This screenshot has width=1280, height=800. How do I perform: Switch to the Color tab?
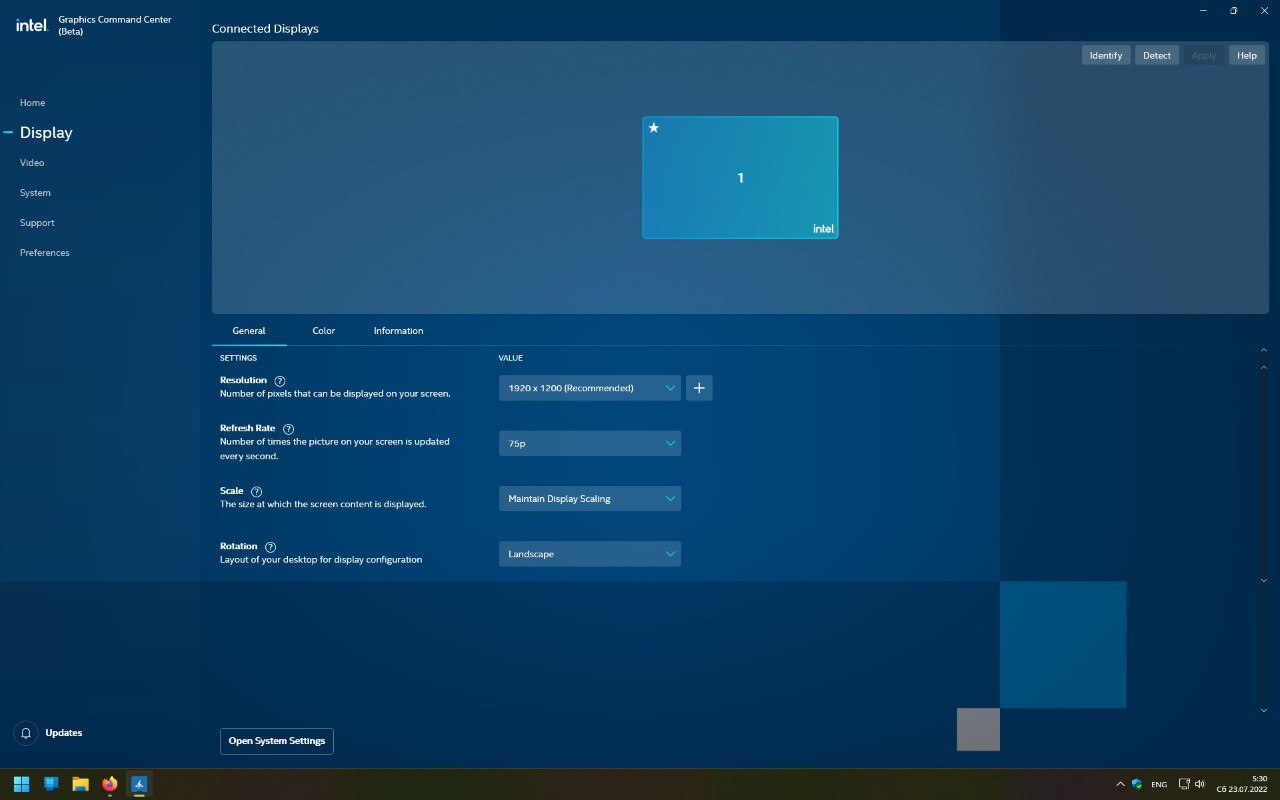click(x=323, y=331)
